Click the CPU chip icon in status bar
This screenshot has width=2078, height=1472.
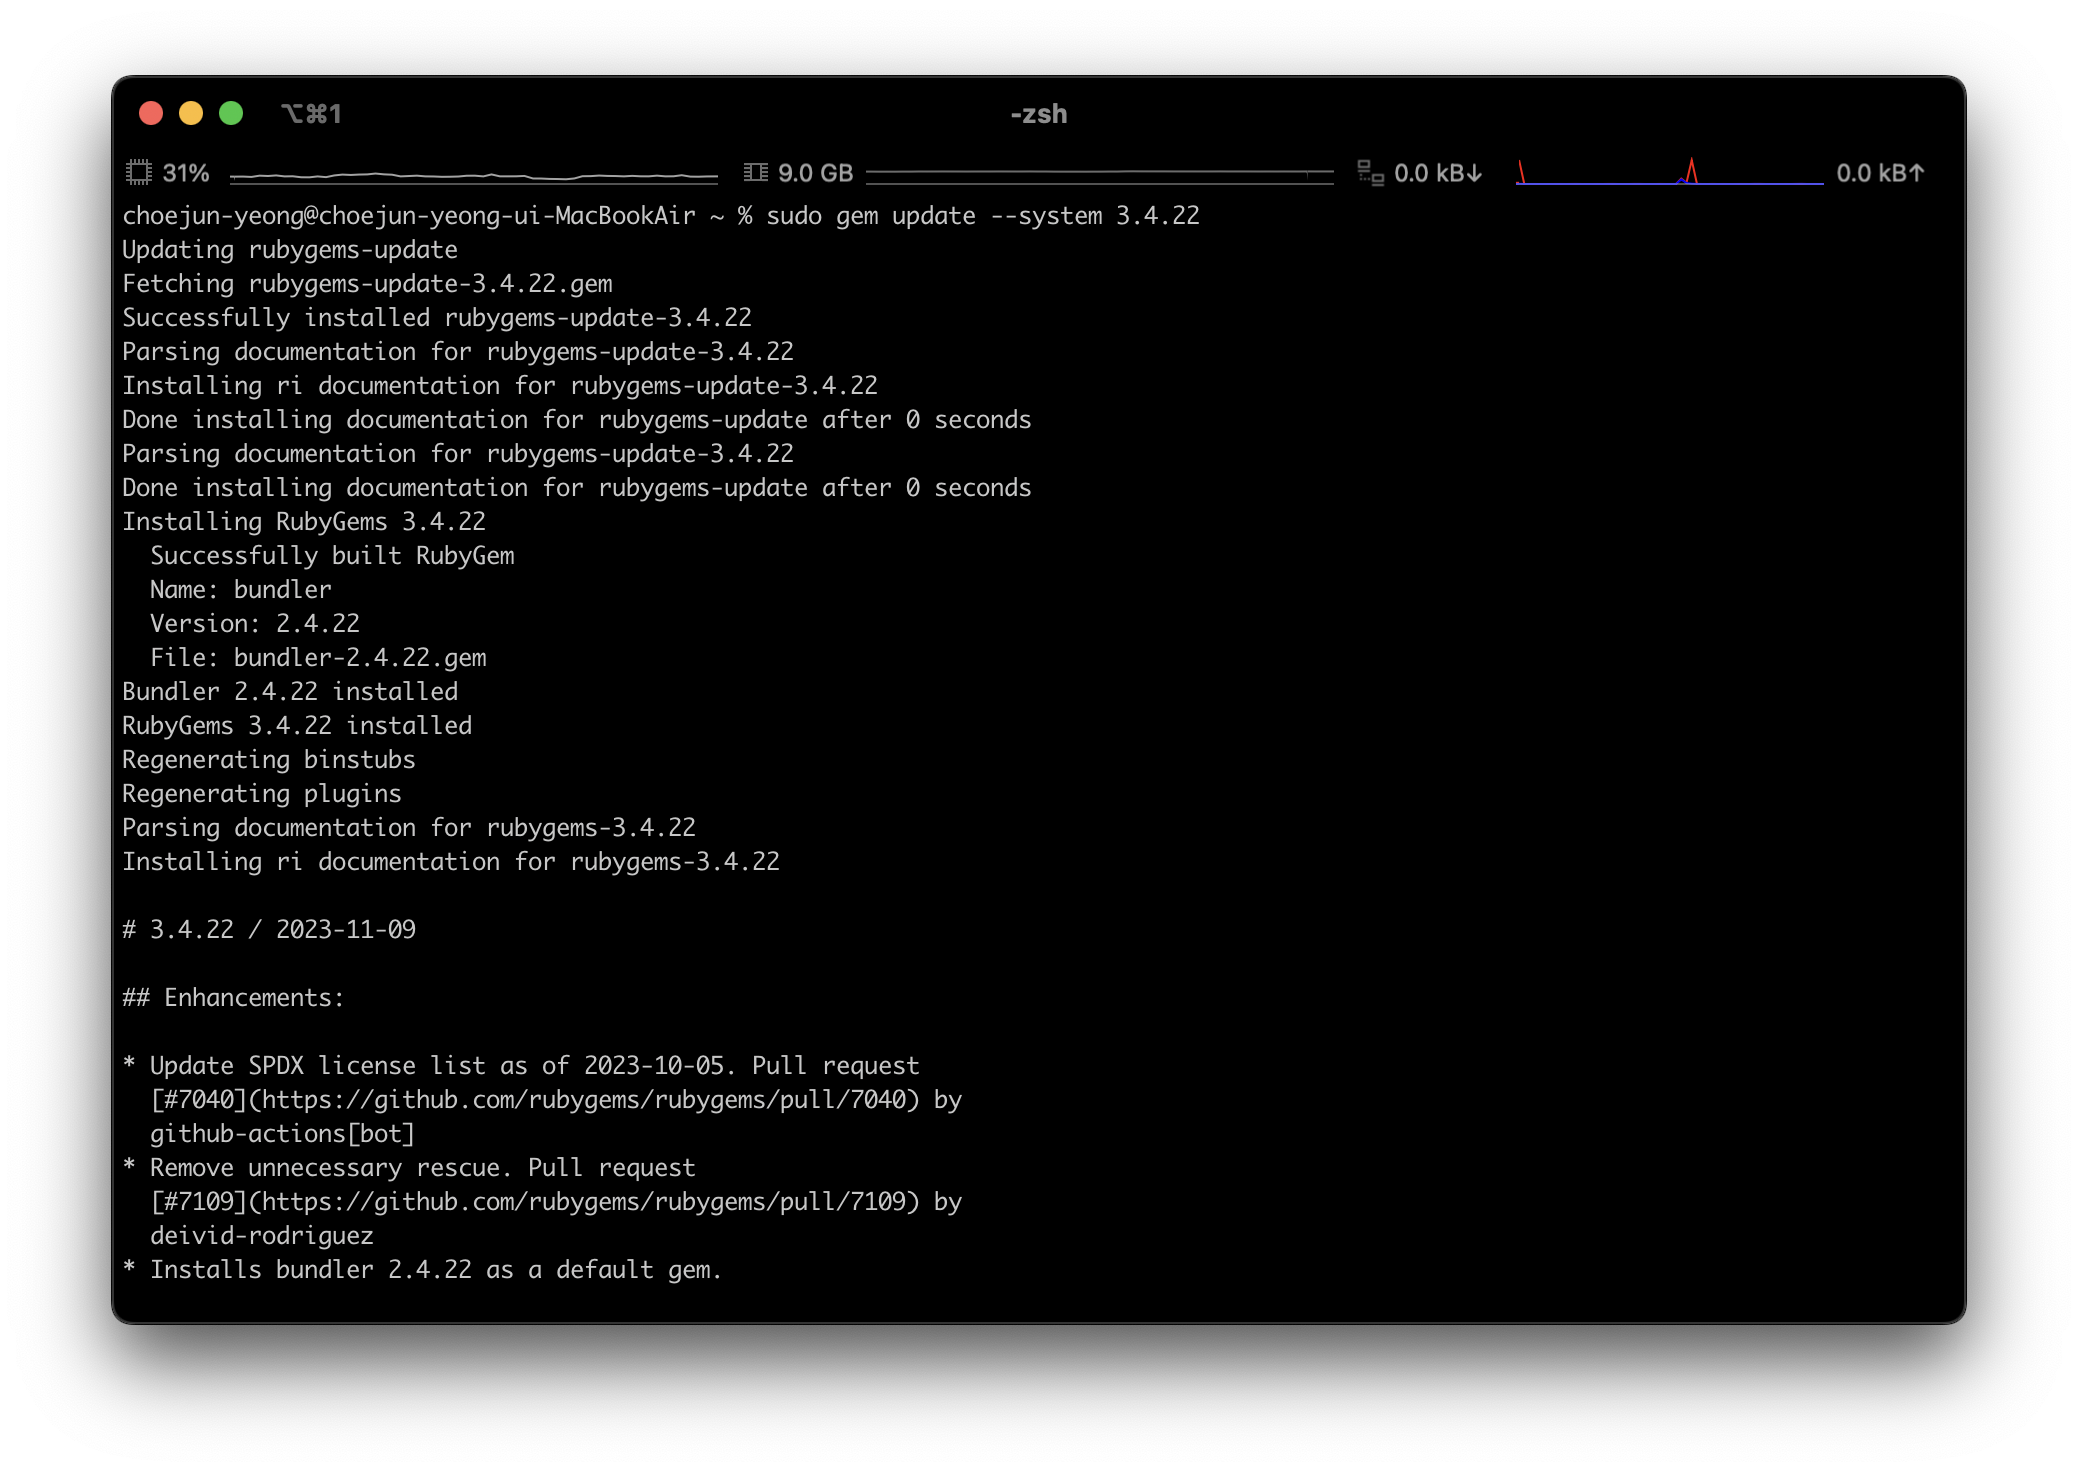(x=138, y=173)
